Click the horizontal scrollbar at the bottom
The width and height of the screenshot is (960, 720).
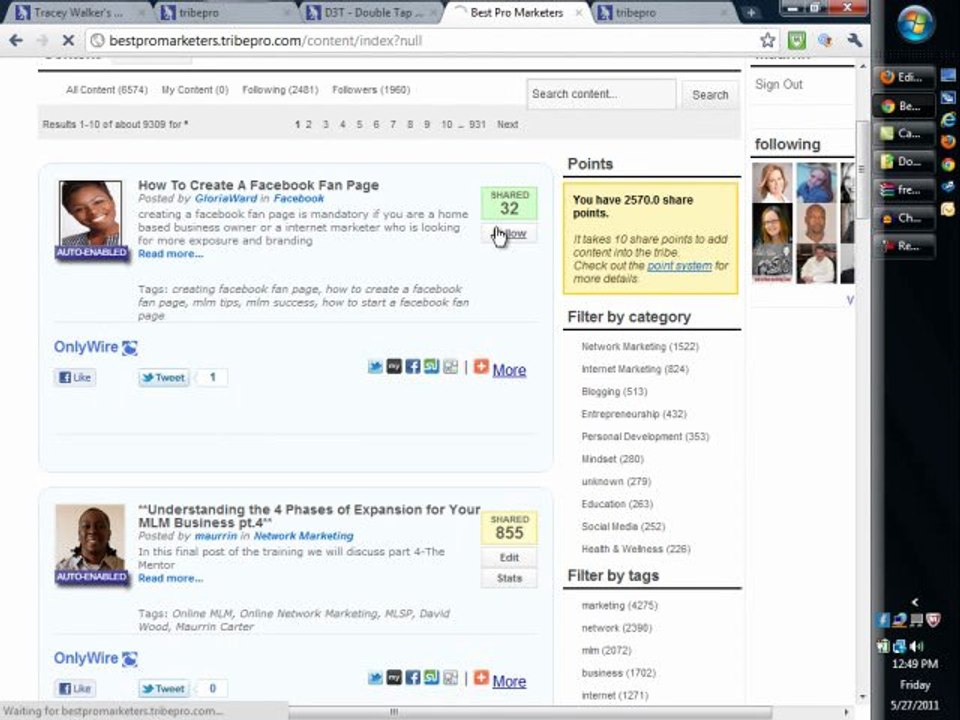point(528,712)
